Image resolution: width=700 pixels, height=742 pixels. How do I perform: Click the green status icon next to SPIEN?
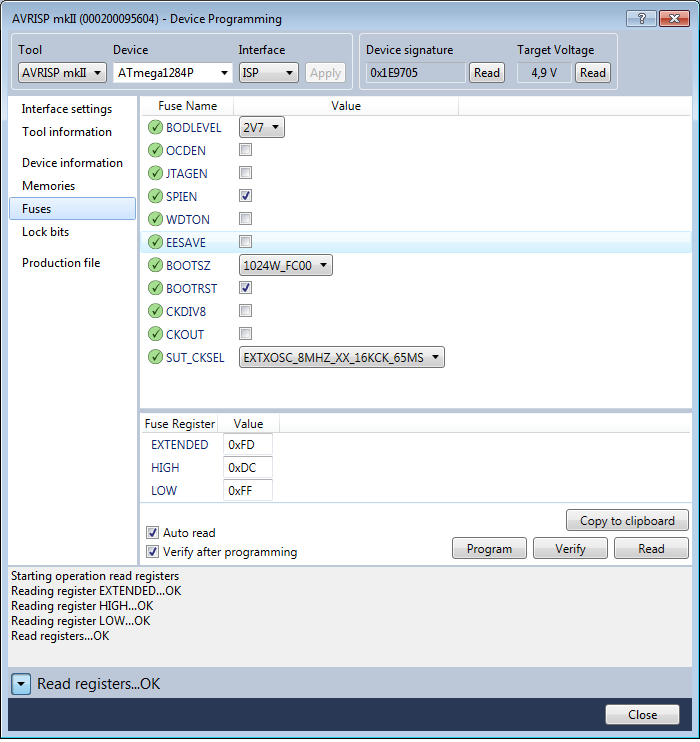coord(155,196)
